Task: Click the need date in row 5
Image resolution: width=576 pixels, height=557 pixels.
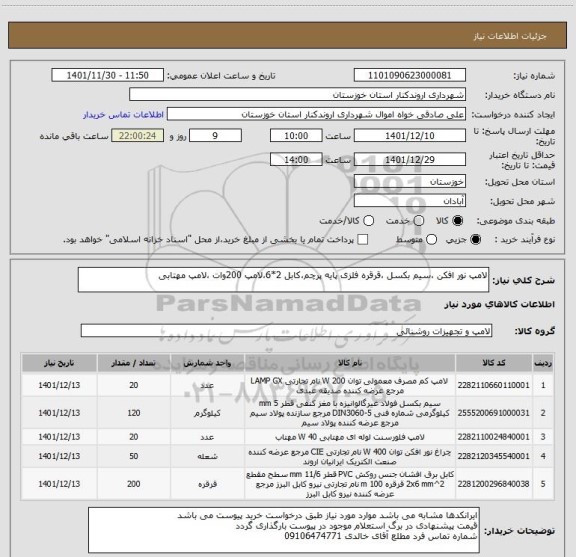Action: click(x=59, y=484)
